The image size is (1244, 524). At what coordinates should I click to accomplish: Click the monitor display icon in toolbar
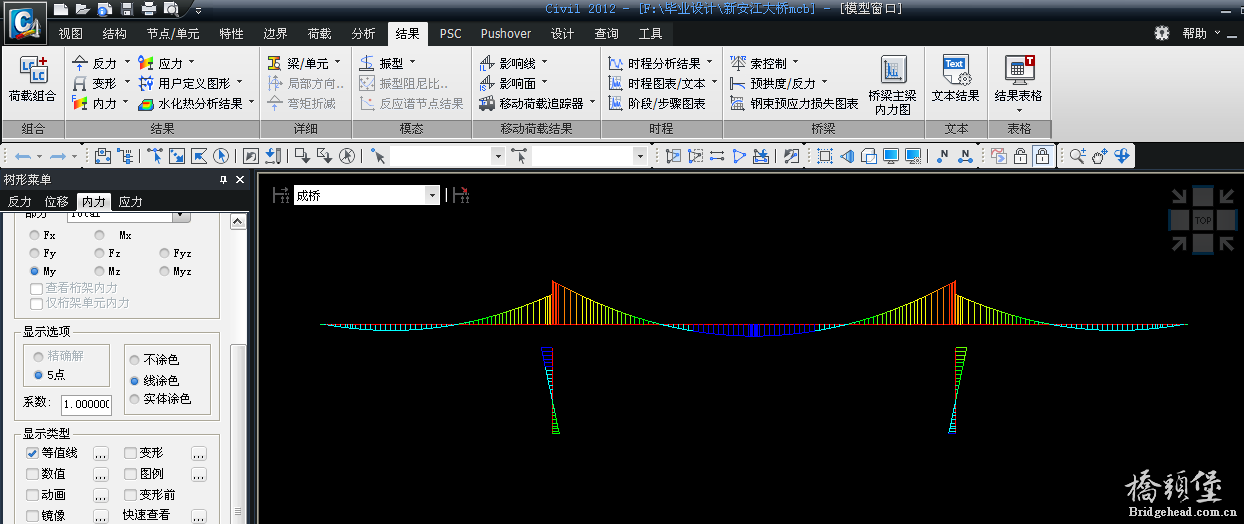891,156
